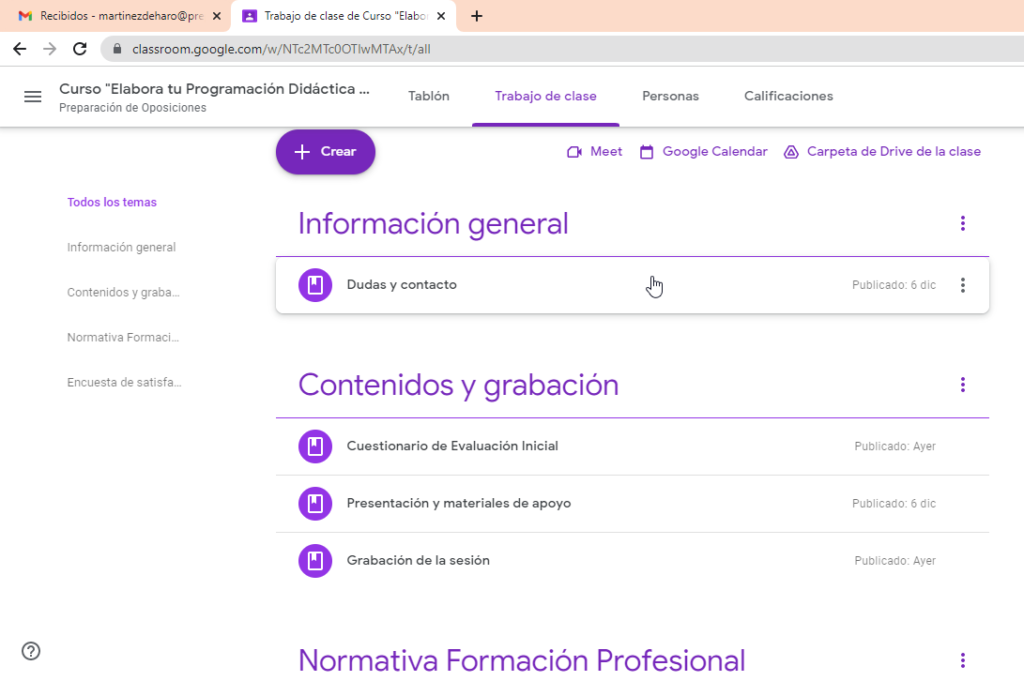1024x681 pixels.
Task: Click Publicado: 6 dic on Dudas row
Action: pyautogui.click(x=893, y=285)
